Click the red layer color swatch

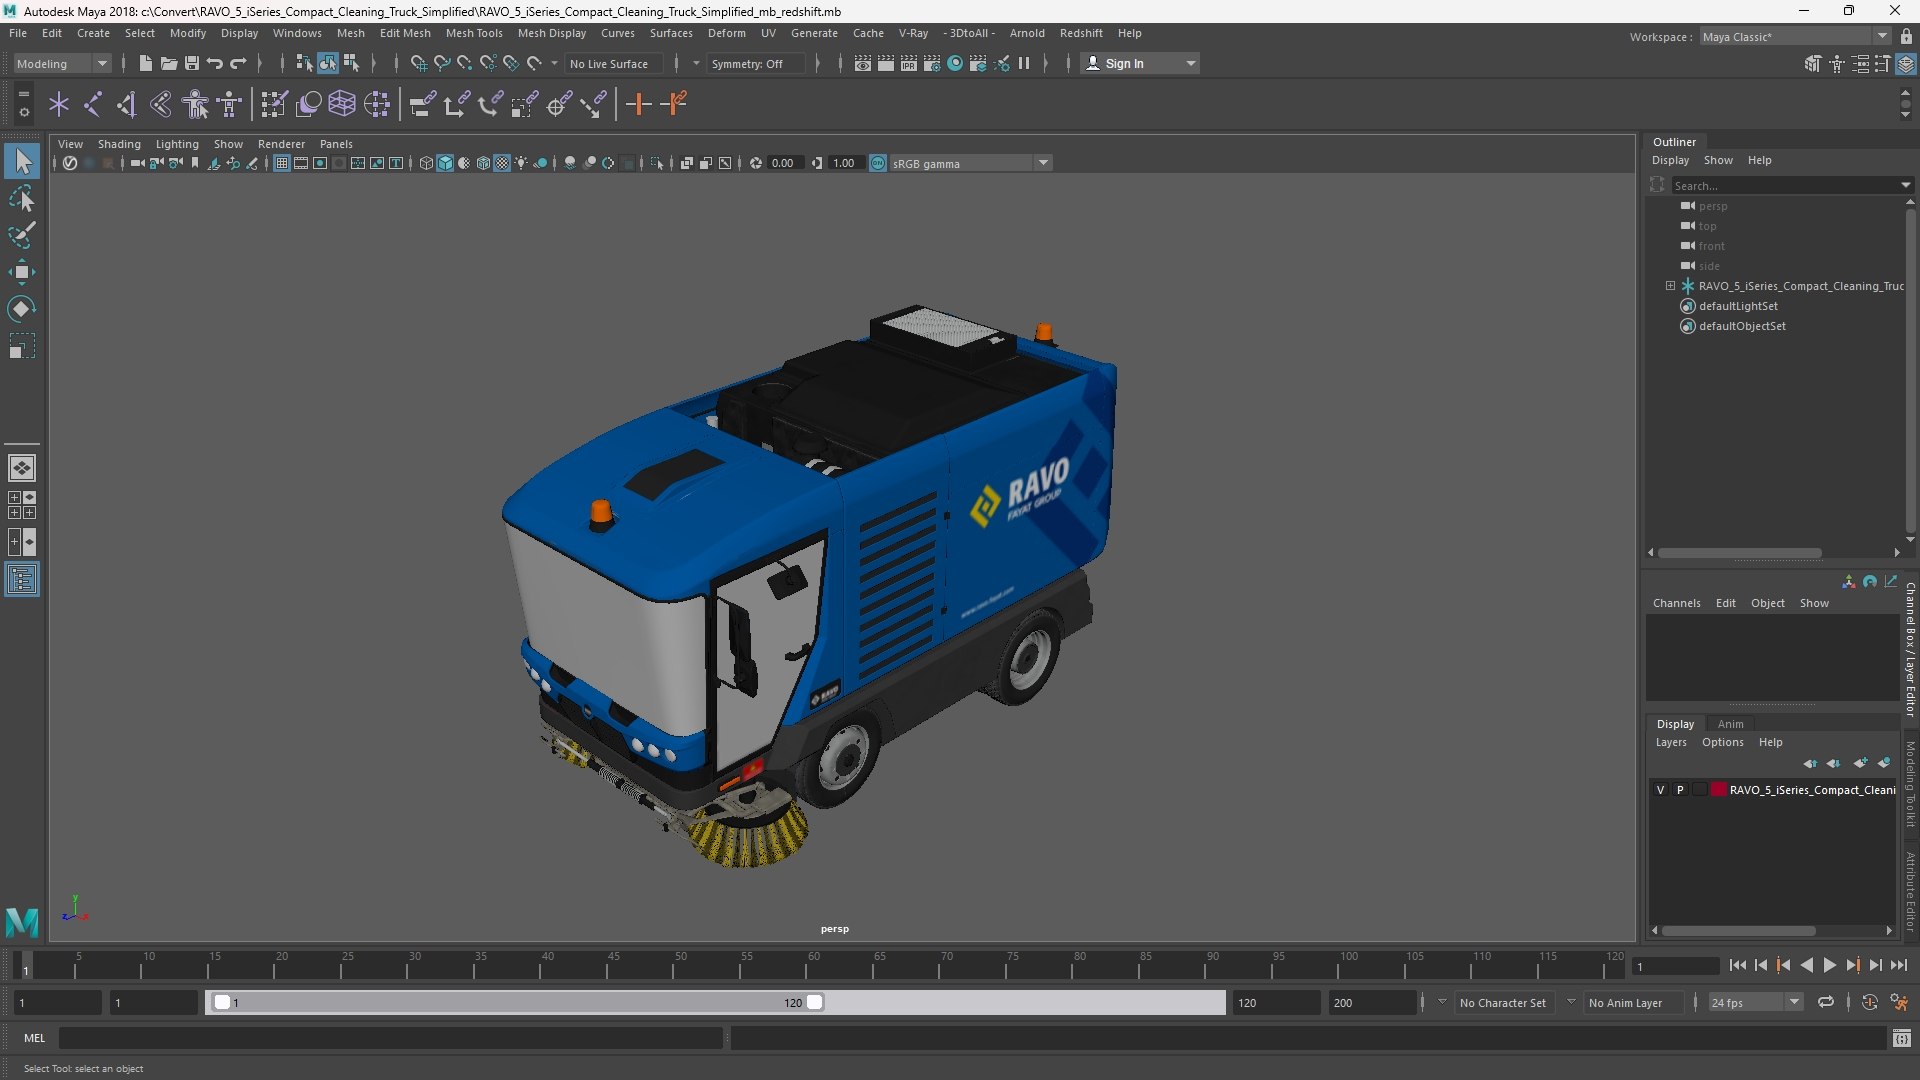(x=1718, y=790)
